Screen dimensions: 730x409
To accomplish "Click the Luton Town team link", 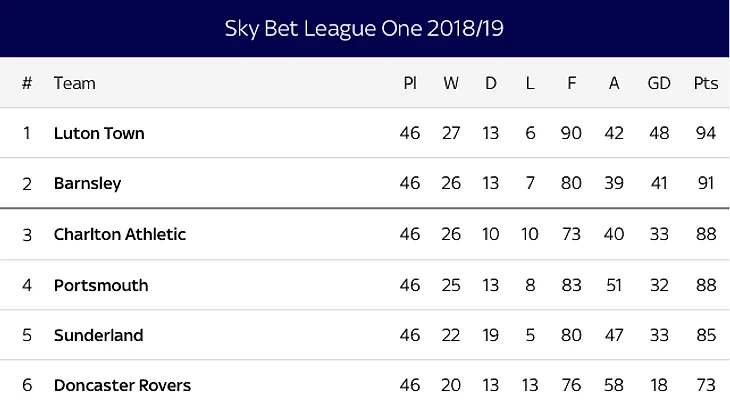I will (x=99, y=133).
